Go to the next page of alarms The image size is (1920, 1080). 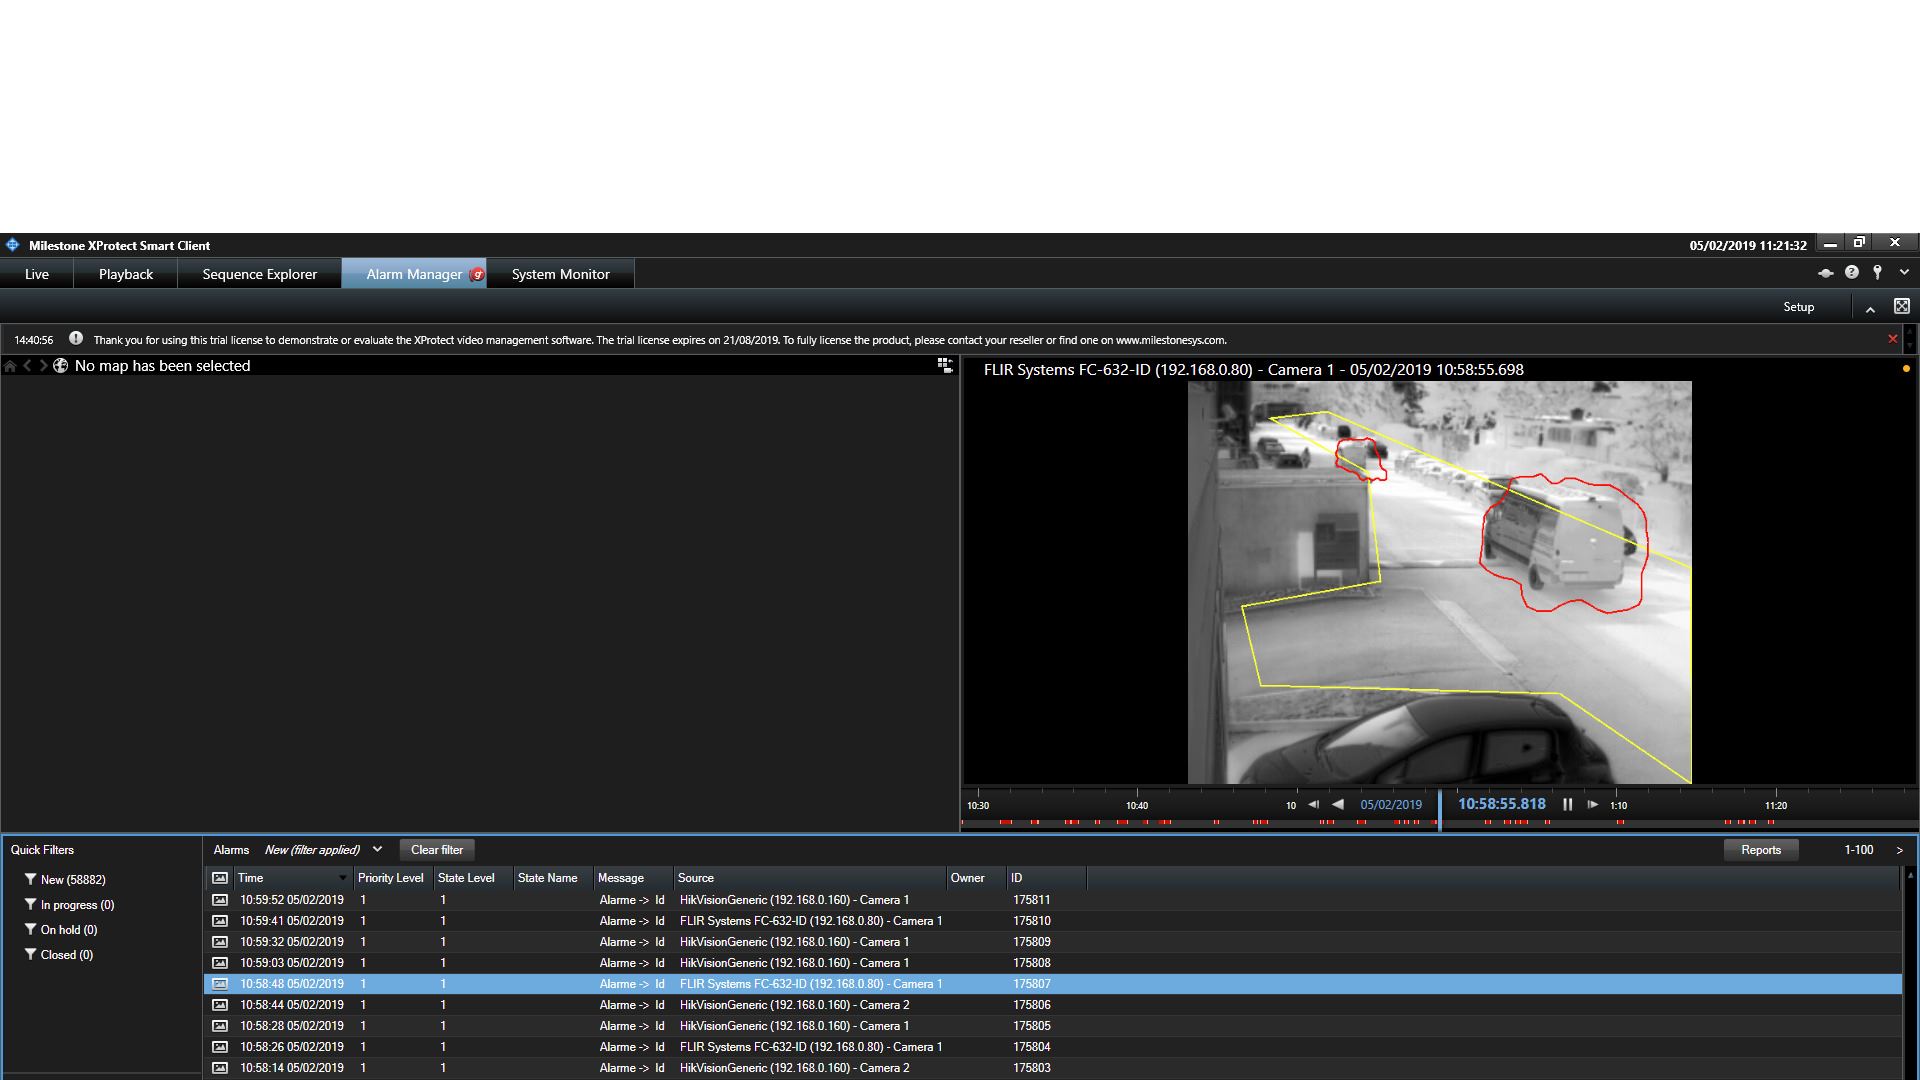pos(1899,850)
